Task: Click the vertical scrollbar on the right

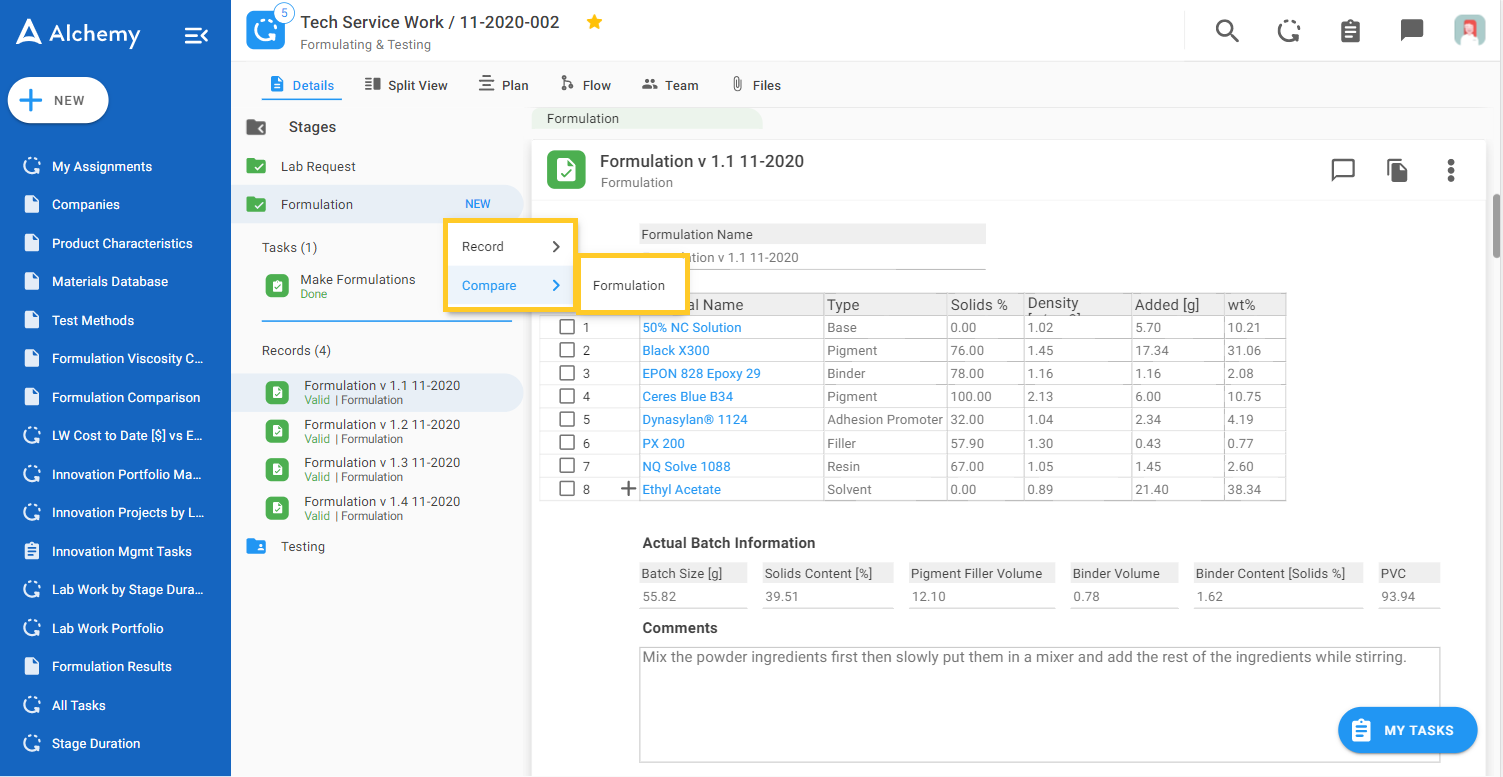Action: click(x=1497, y=226)
